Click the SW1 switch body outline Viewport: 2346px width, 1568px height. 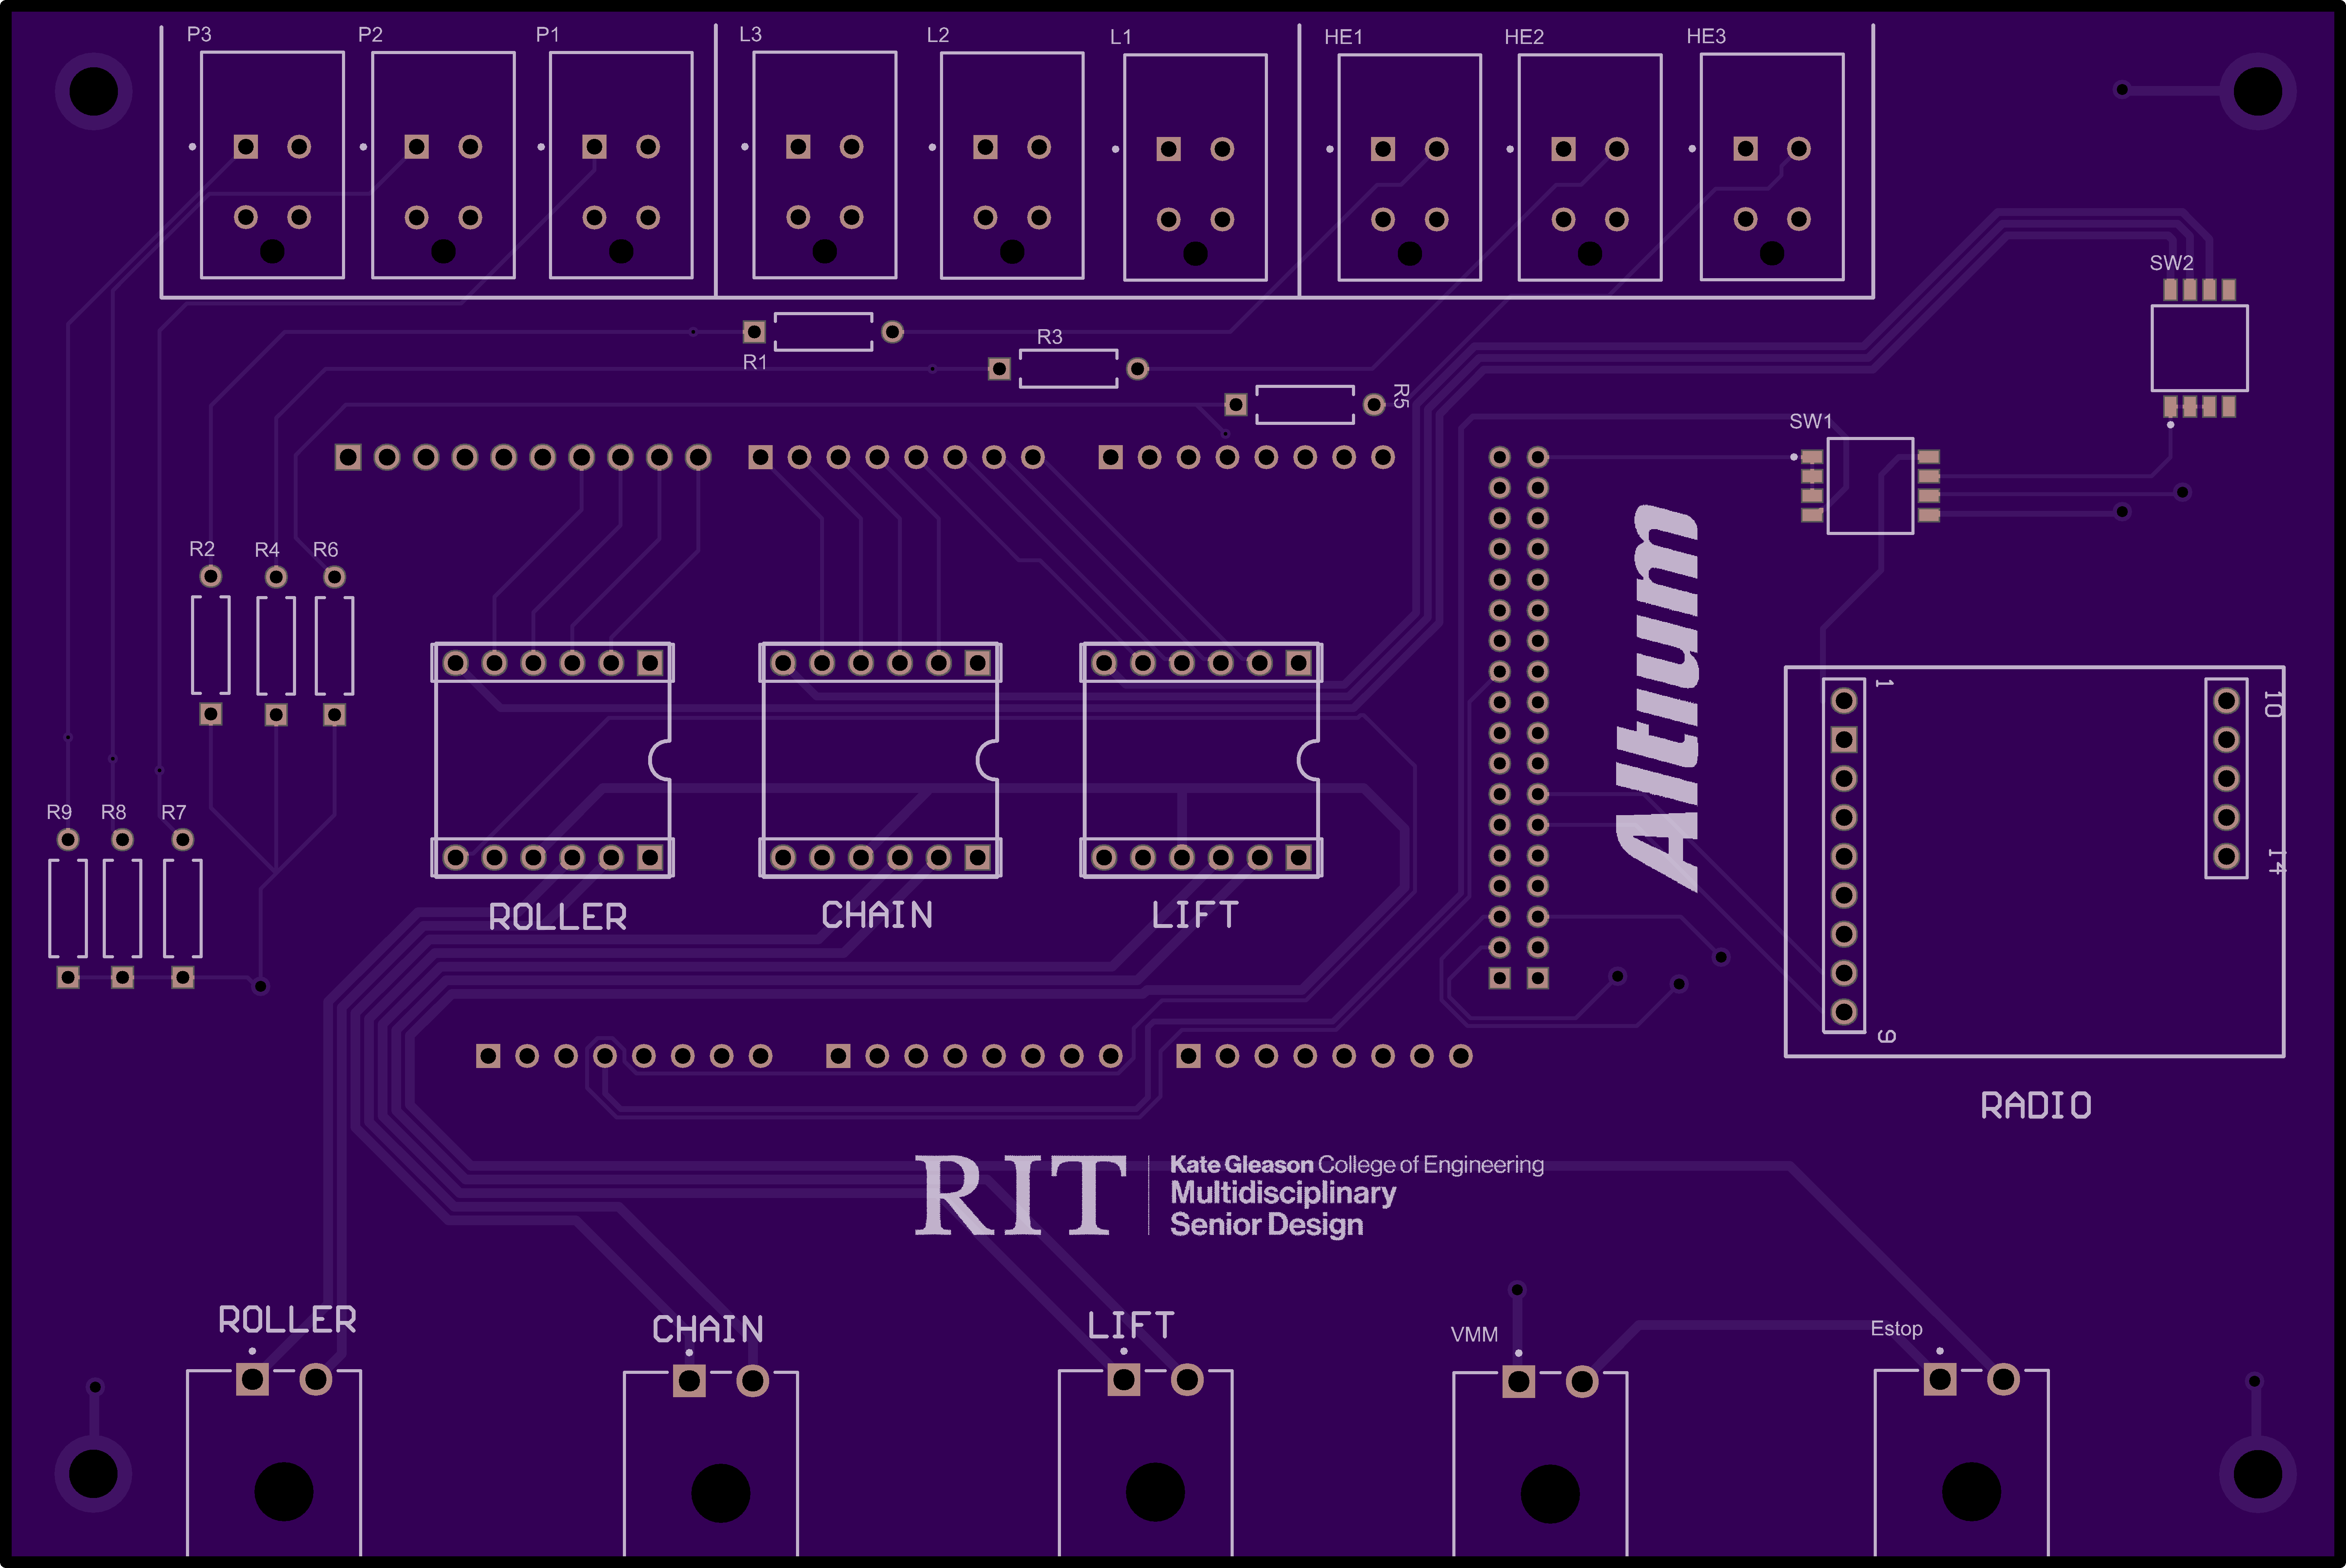coord(1870,486)
